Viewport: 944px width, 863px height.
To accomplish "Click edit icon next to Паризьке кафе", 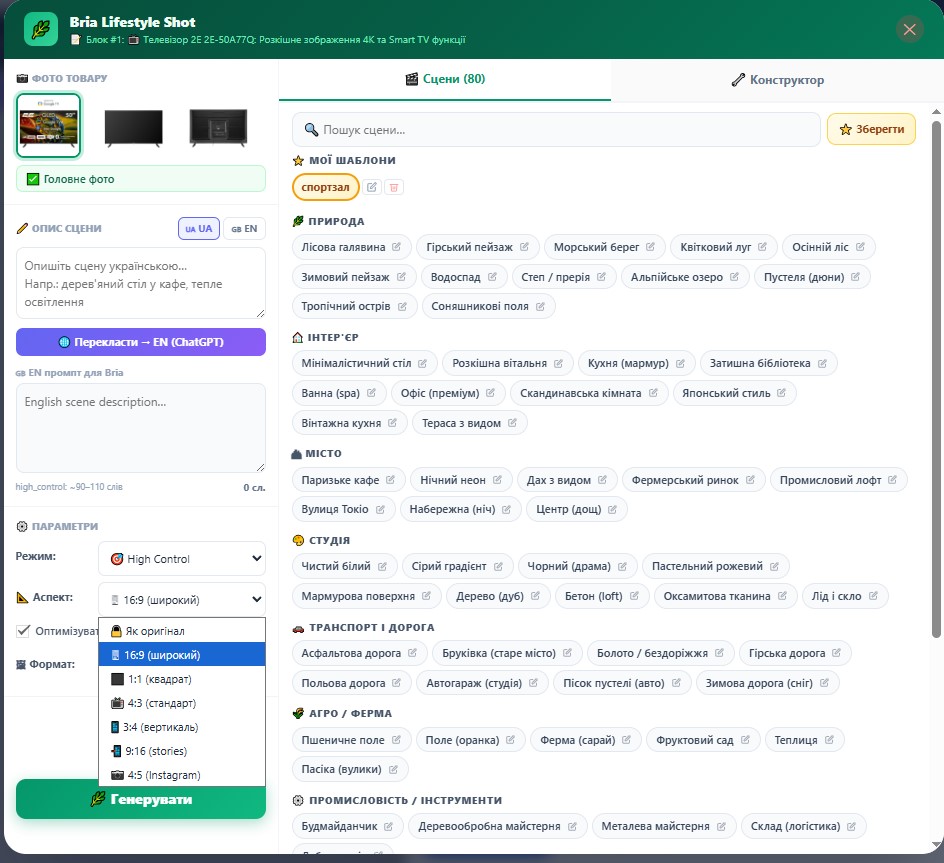I will (x=390, y=480).
